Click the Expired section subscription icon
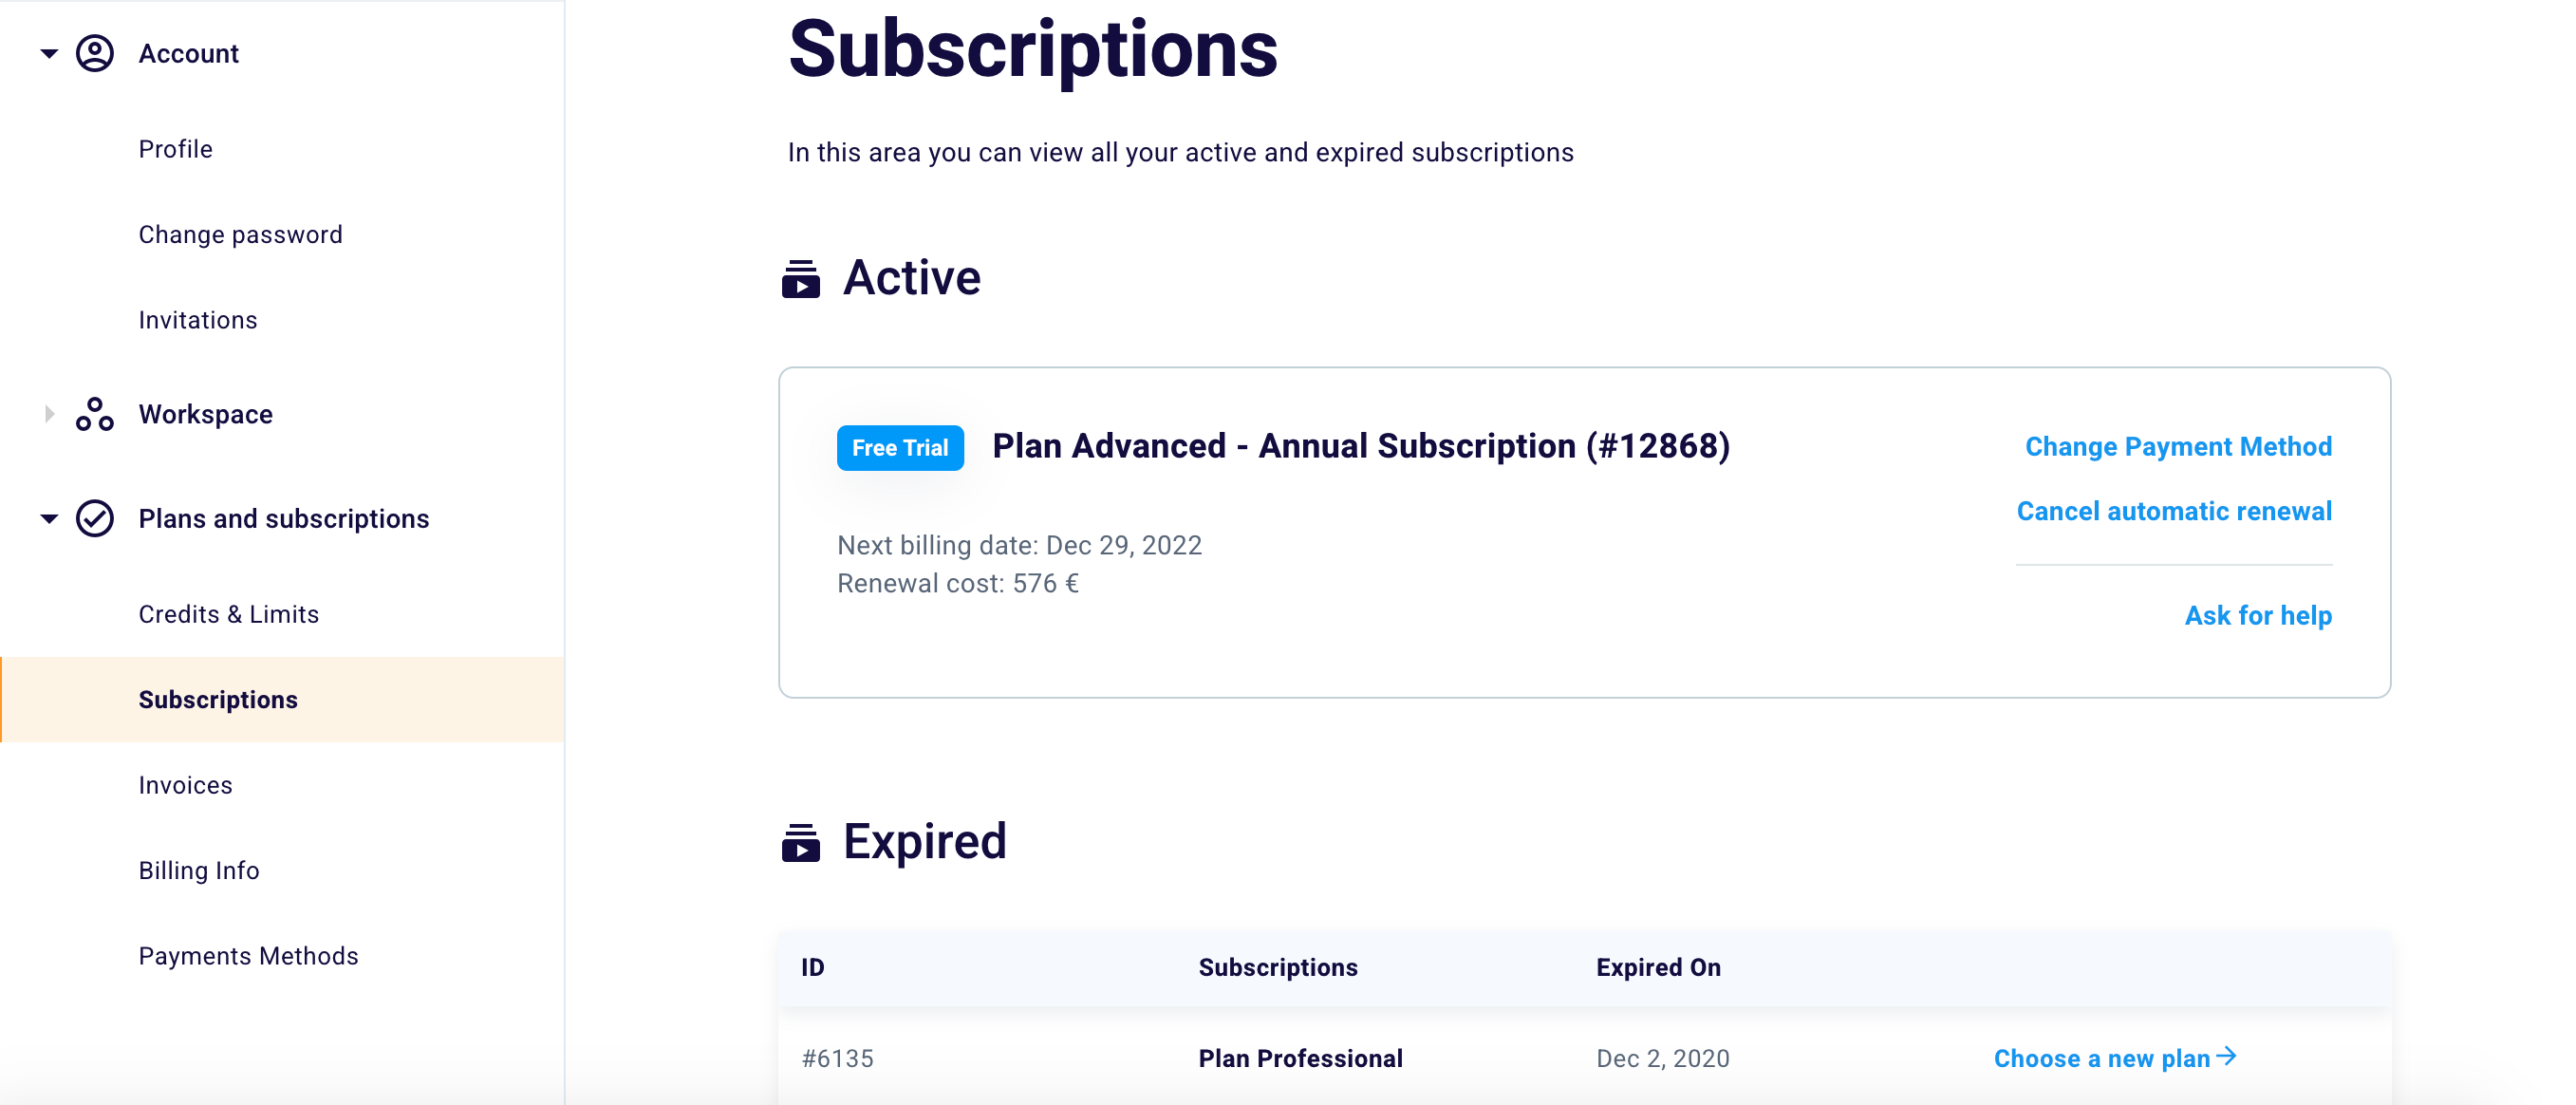 coord(800,843)
